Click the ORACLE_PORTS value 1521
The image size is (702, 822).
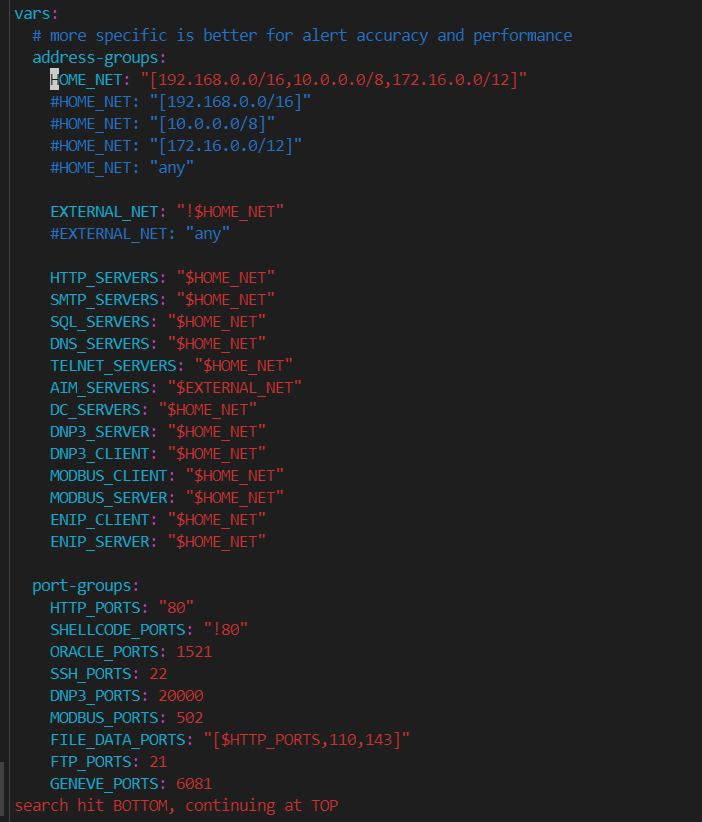194,651
